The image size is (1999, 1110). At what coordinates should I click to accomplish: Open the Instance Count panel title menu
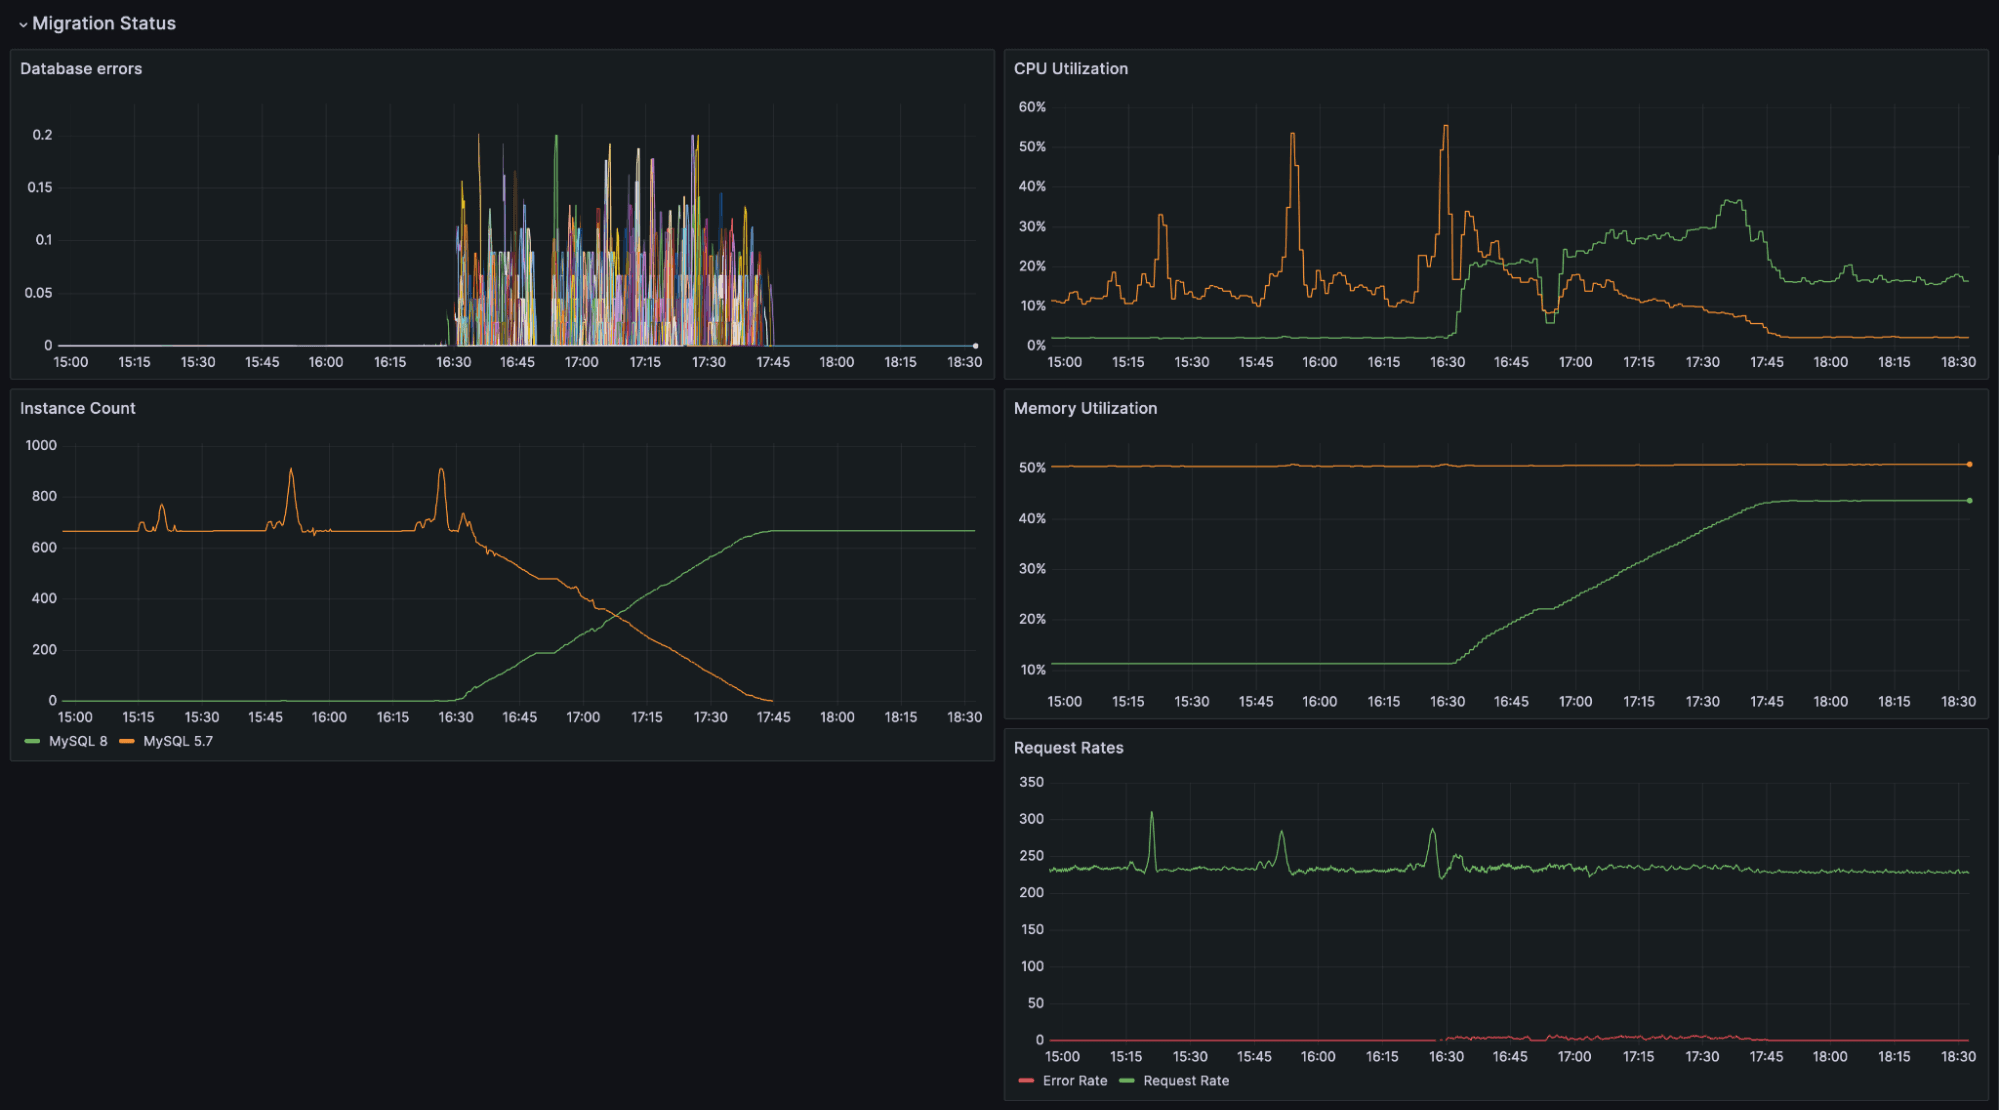coord(78,408)
